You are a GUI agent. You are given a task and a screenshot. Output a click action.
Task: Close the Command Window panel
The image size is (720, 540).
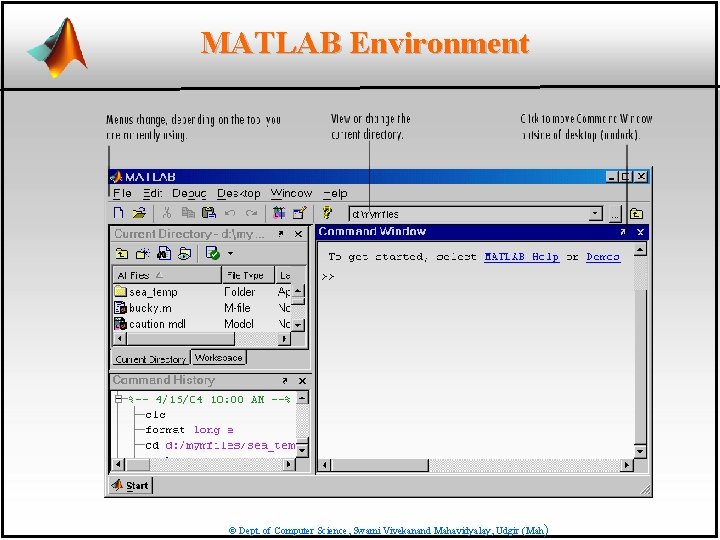click(x=640, y=232)
